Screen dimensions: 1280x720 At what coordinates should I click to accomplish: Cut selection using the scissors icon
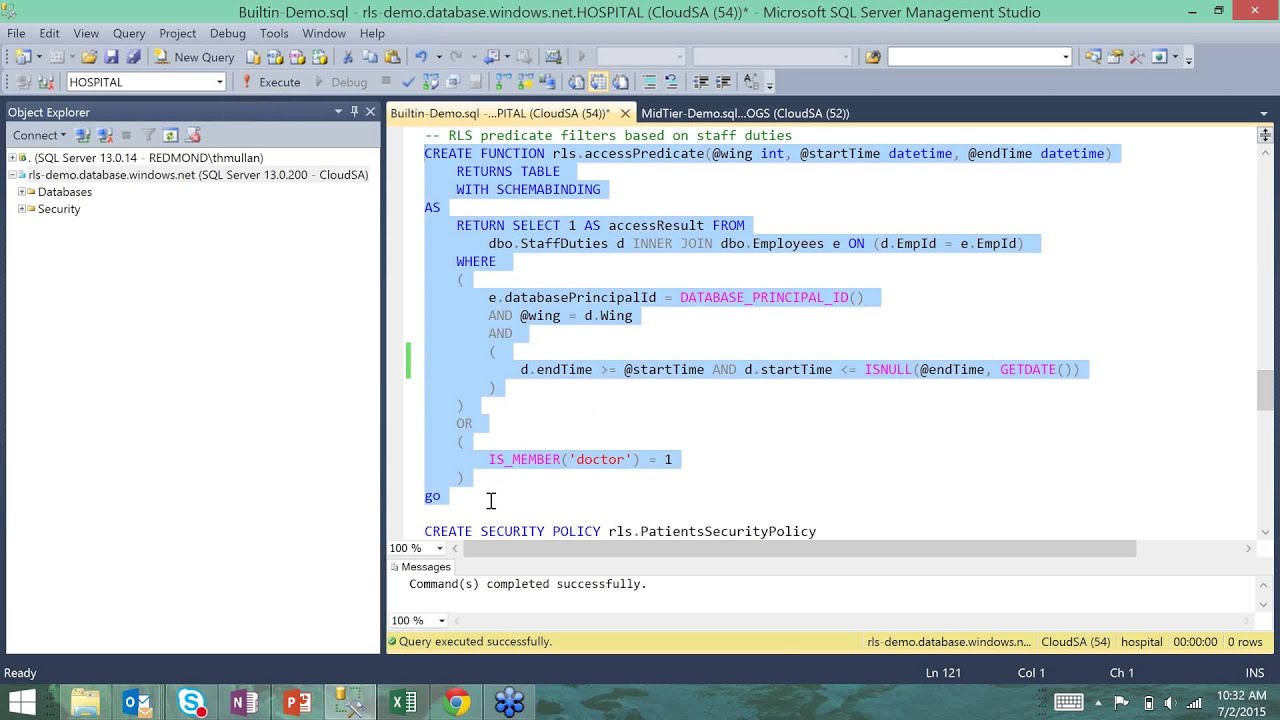[x=347, y=57]
